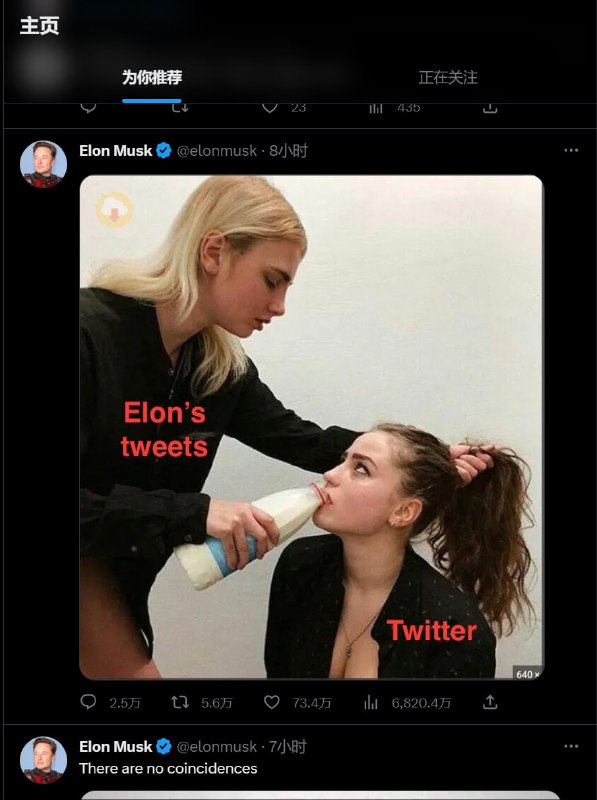Open more options on the coincidences tweet

tap(570, 746)
